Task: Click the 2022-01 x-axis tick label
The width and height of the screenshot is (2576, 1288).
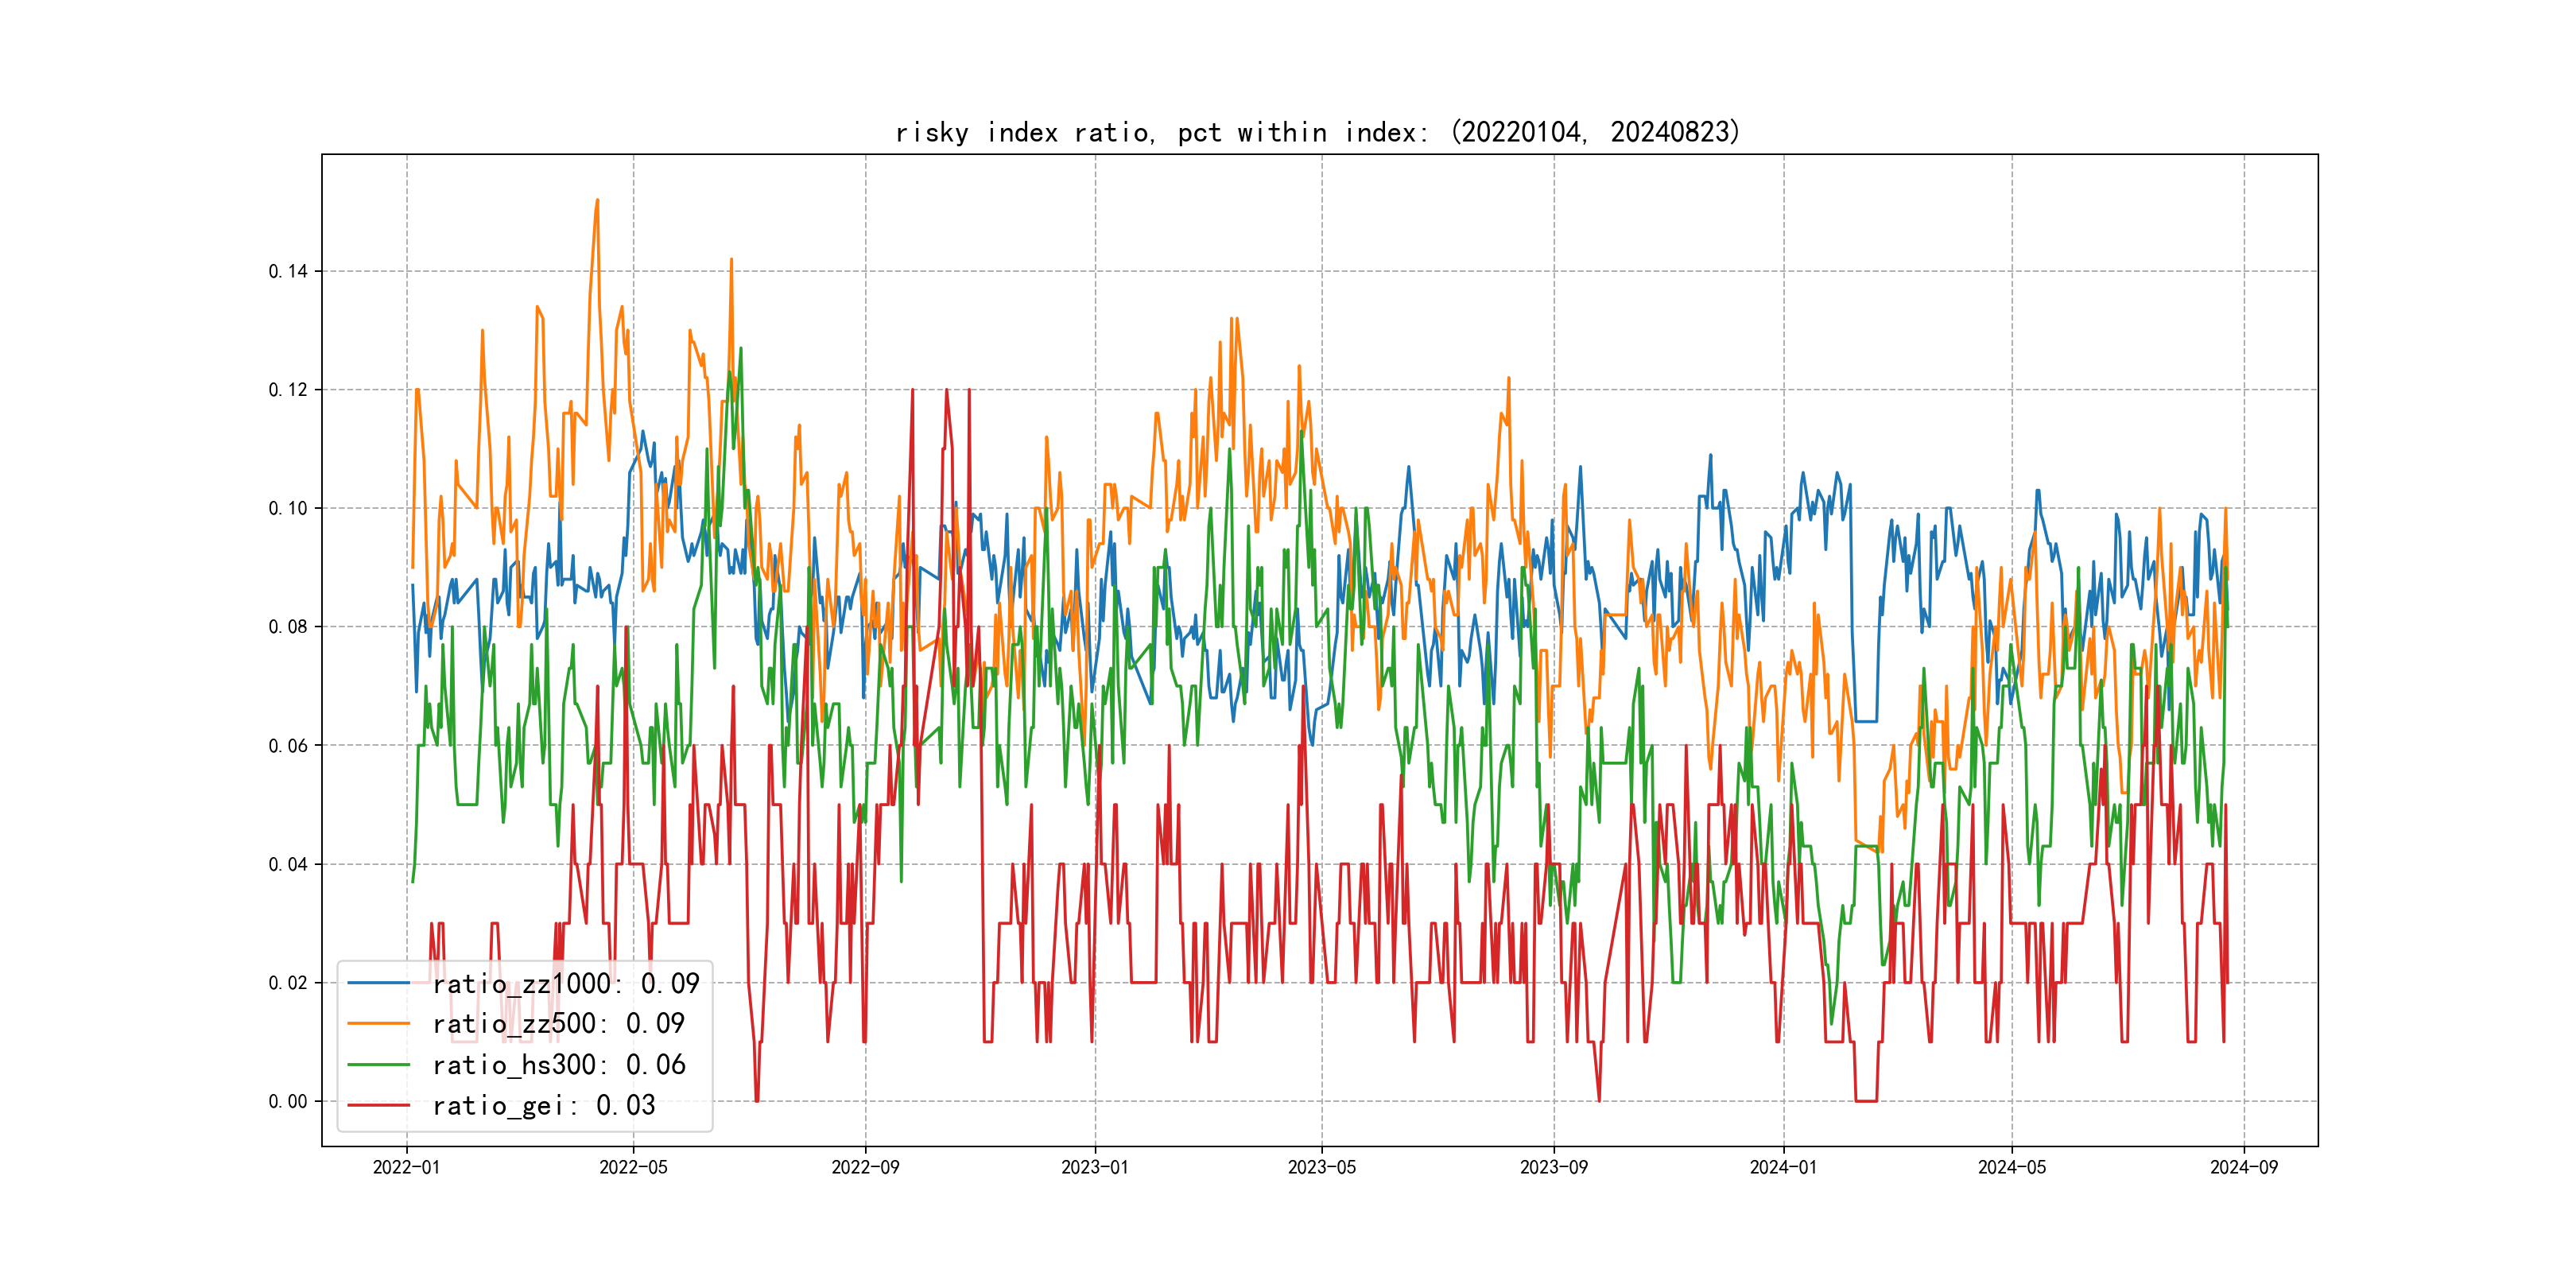Action: [406, 1167]
